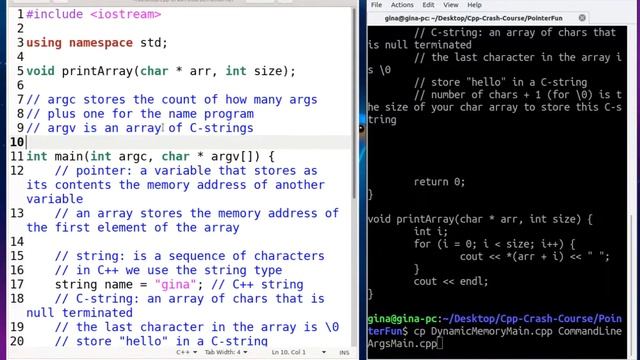Click the "// in C++ we use the string type" comment
The image size is (640, 360).
point(168,270)
